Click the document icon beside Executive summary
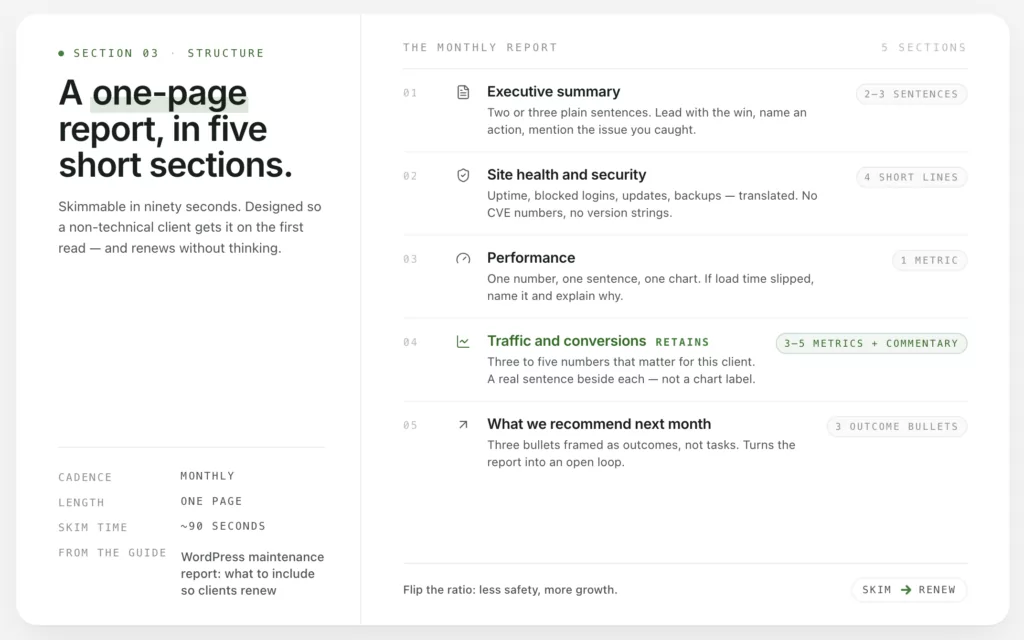Image resolution: width=1024 pixels, height=640 pixels. tap(463, 92)
